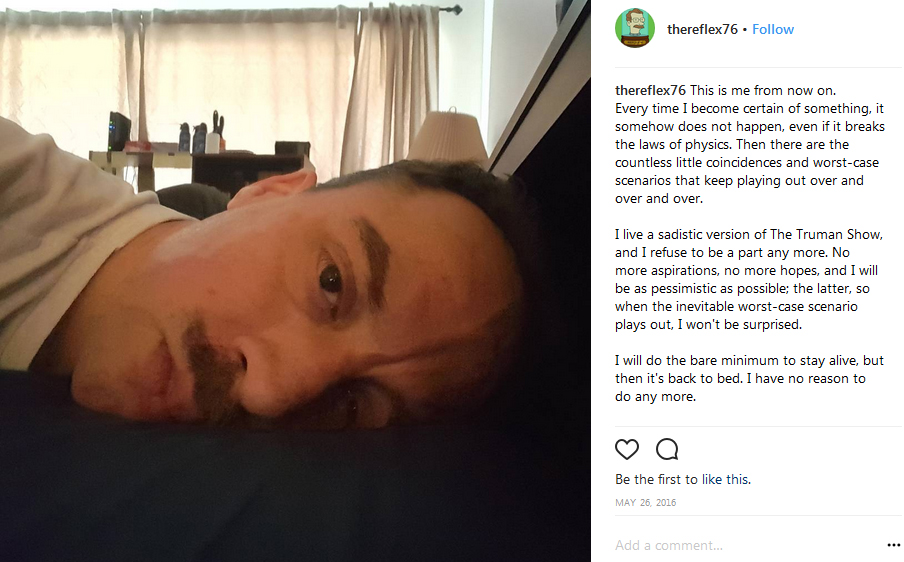Open the MAY 26, 2016 timestamp

[645, 503]
